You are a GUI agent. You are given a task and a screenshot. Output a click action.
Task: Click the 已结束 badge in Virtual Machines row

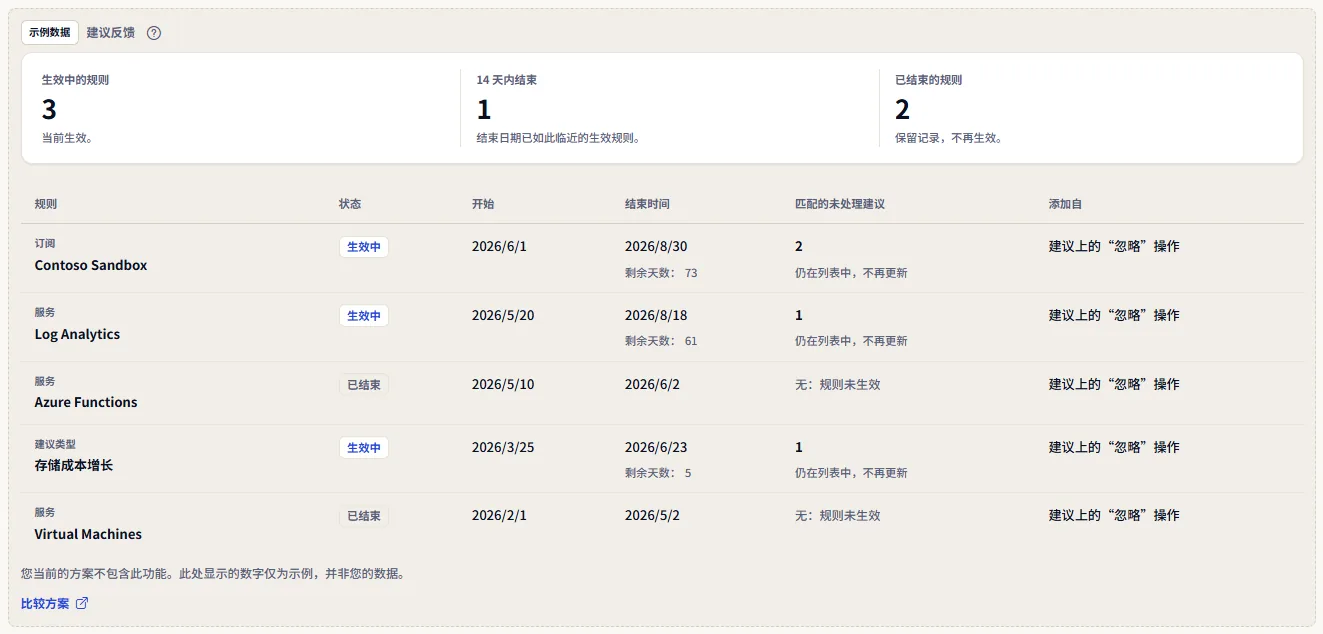pyautogui.click(x=364, y=517)
